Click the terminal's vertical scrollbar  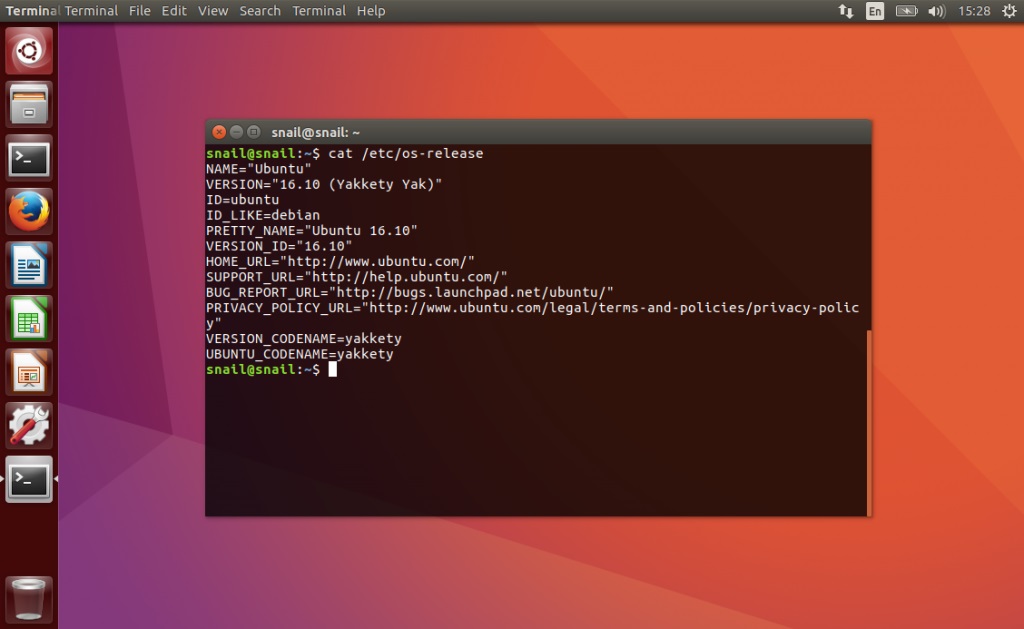pyautogui.click(x=869, y=423)
